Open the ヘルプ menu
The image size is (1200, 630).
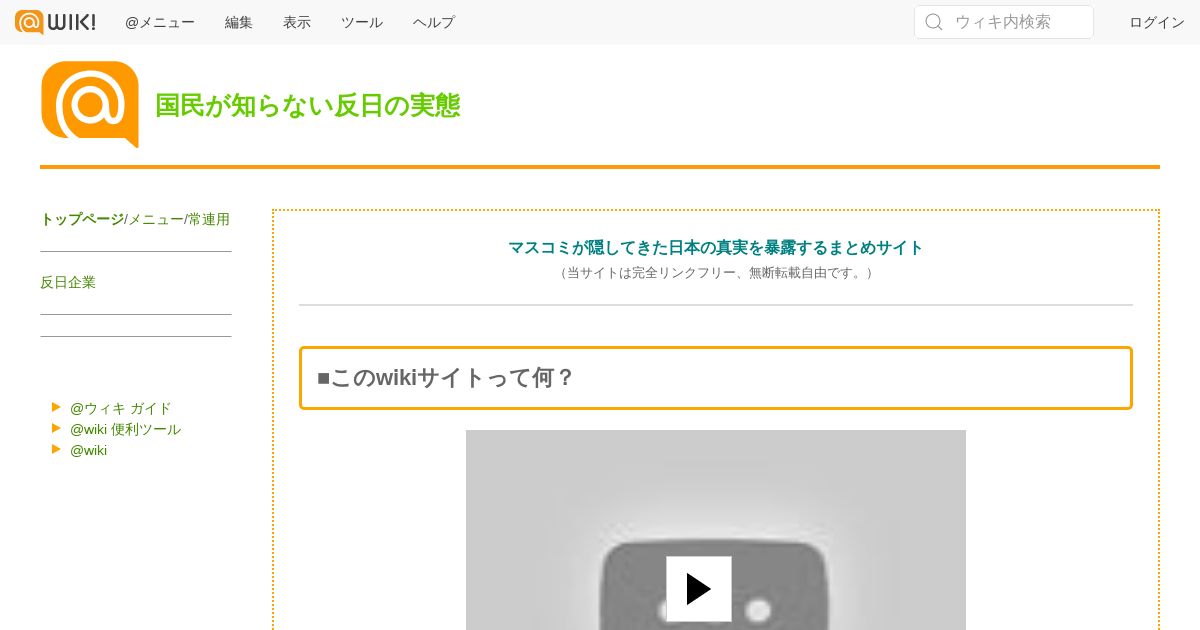click(x=434, y=22)
